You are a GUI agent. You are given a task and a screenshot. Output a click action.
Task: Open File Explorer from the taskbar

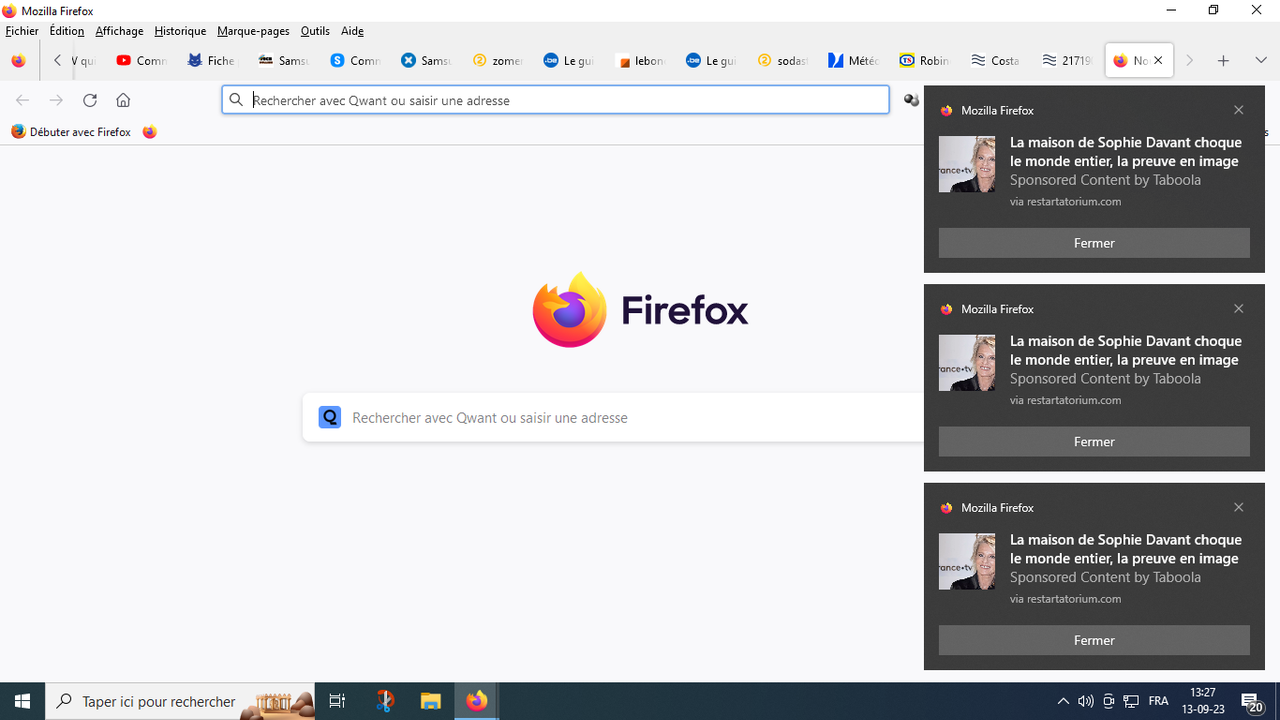[x=430, y=702]
